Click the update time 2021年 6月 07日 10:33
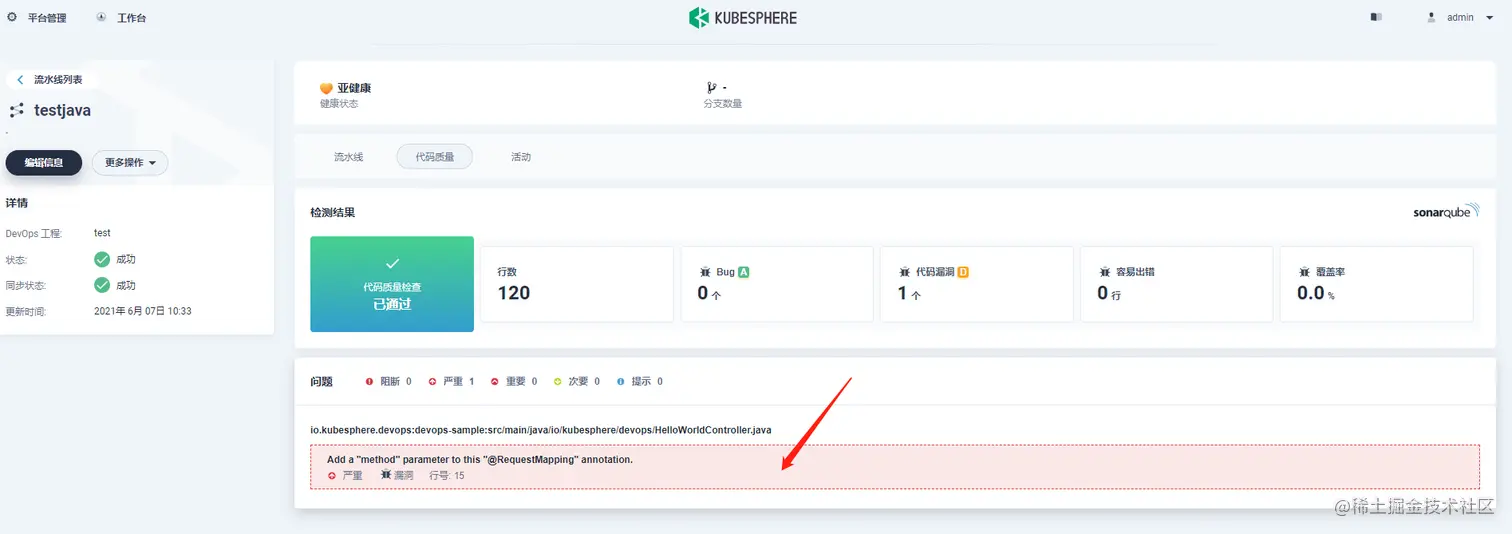 pos(143,311)
